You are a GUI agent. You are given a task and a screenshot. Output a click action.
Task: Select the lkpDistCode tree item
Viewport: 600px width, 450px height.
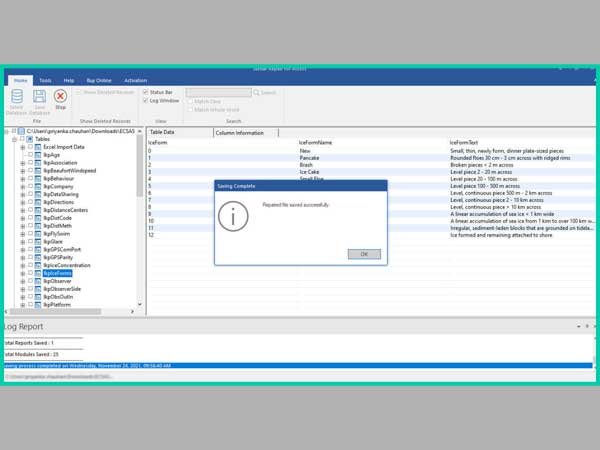pos(57,218)
